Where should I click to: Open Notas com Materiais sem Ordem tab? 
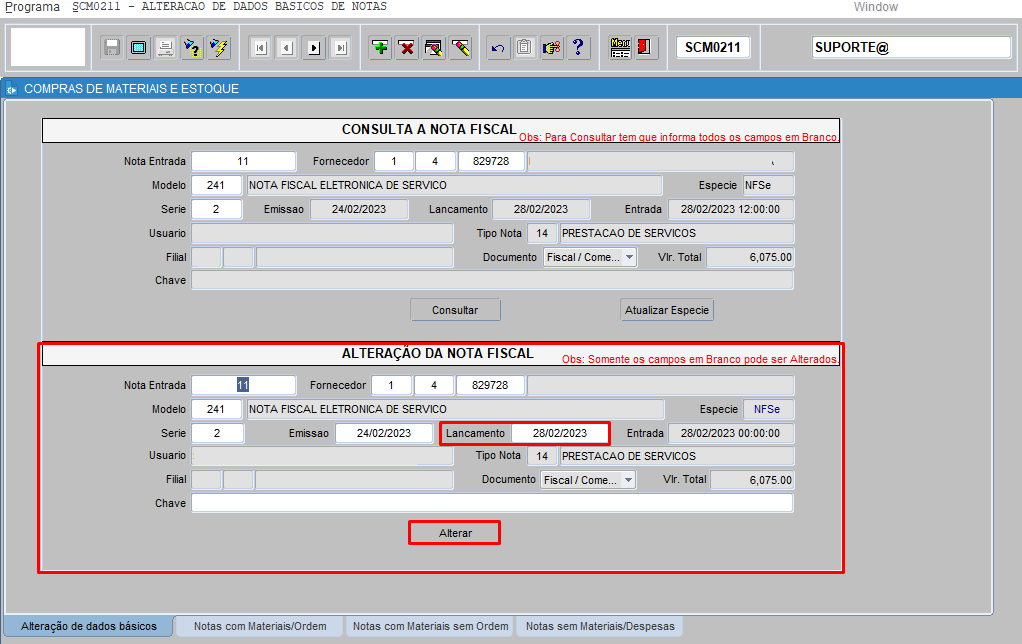pos(430,626)
